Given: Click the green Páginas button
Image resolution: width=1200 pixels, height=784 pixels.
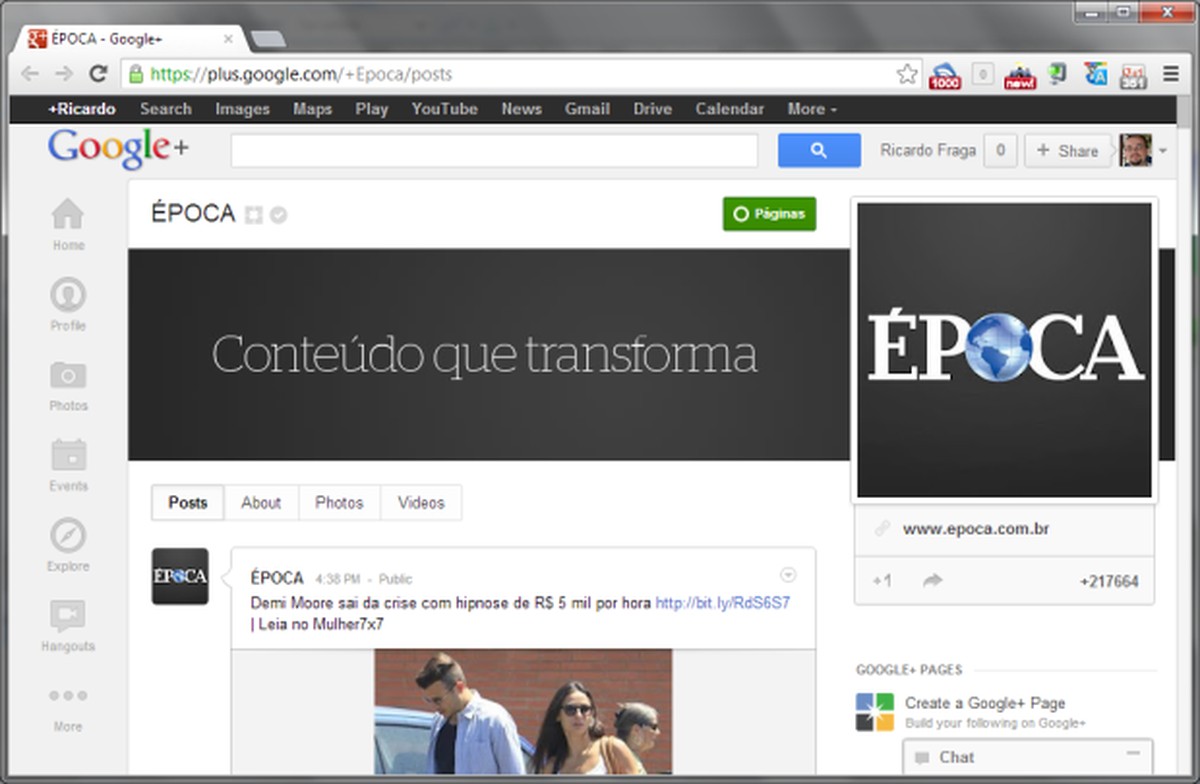Looking at the screenshot, I should click(769, 214).
